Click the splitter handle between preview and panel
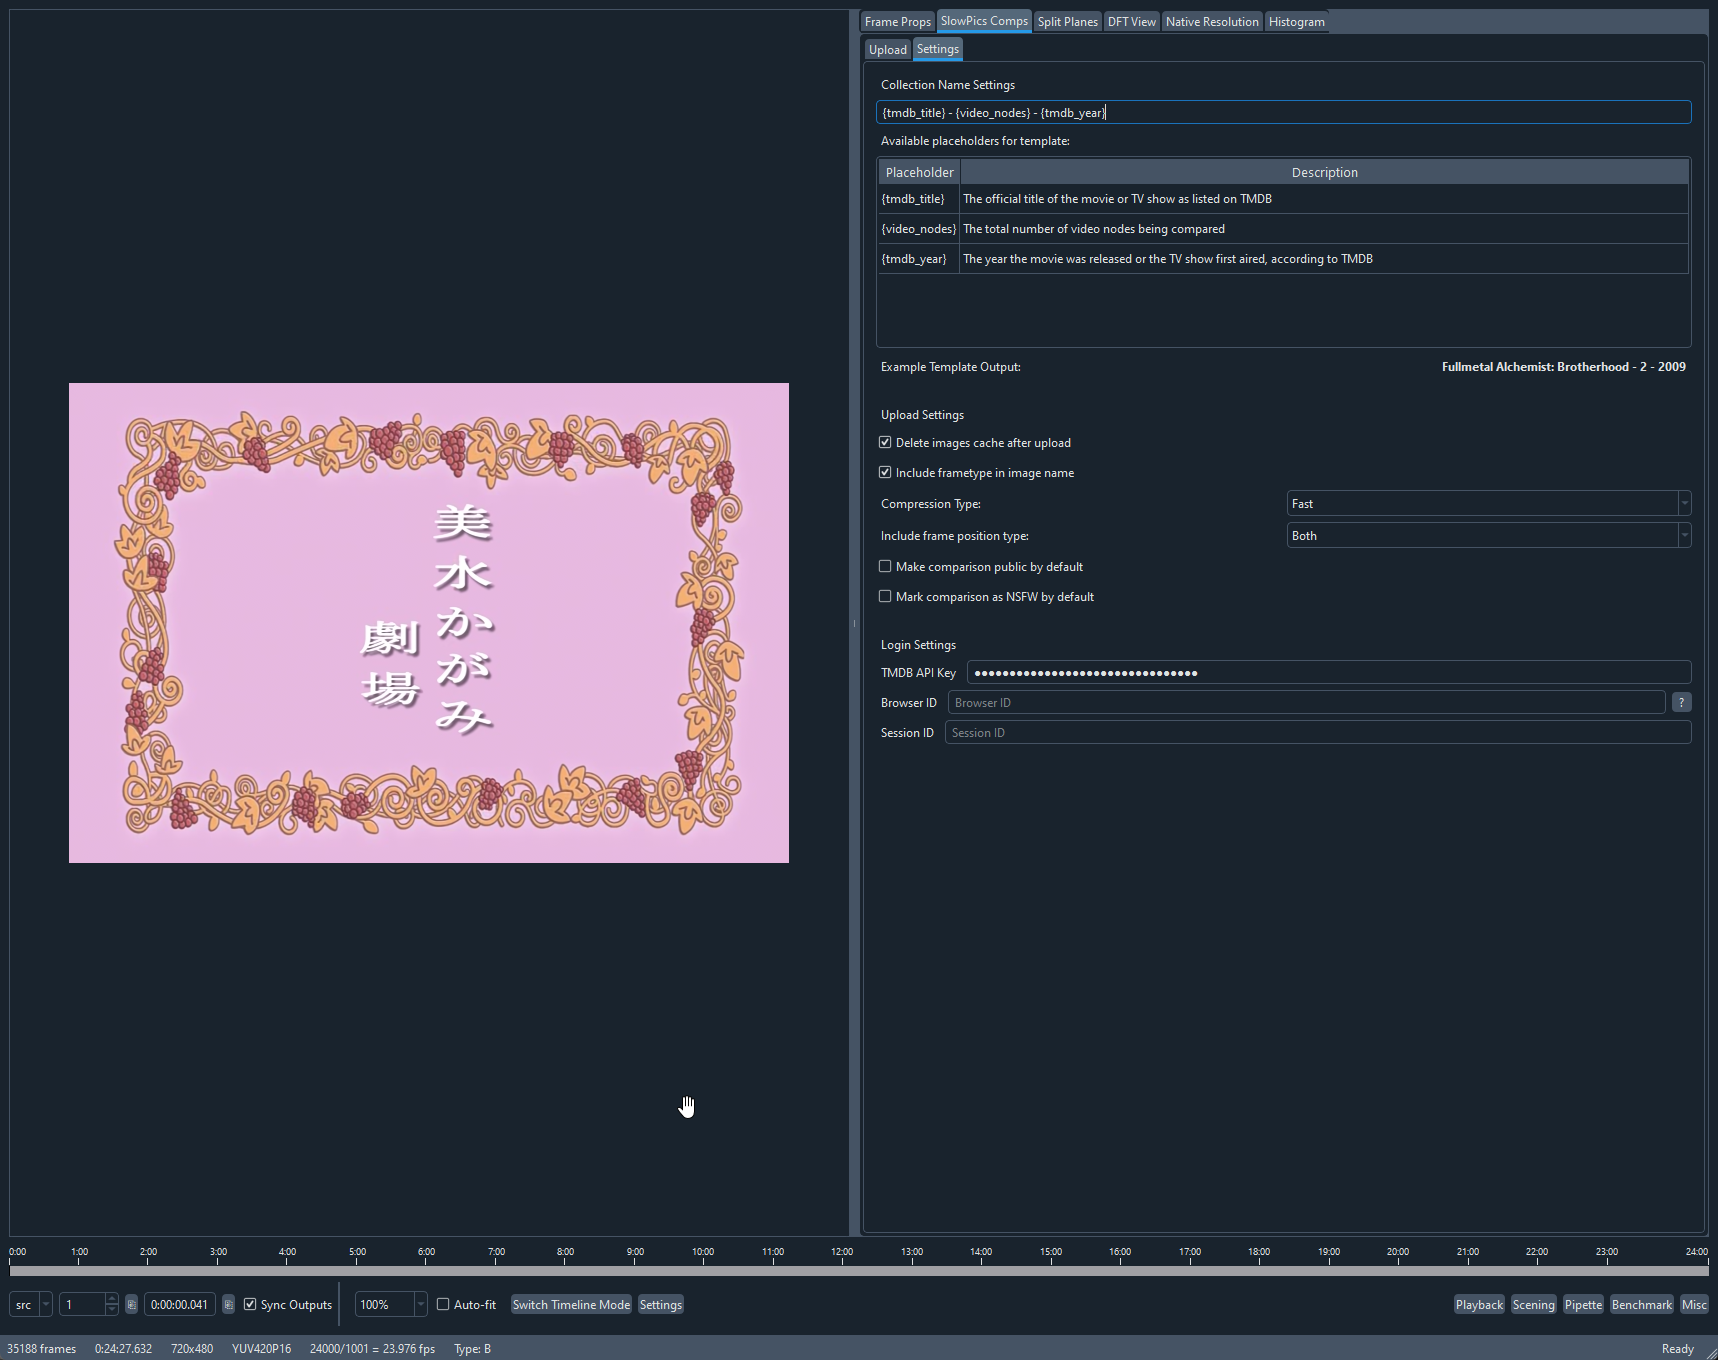The width and height of the screenshot is (1718, 1360). coord(854,623)
